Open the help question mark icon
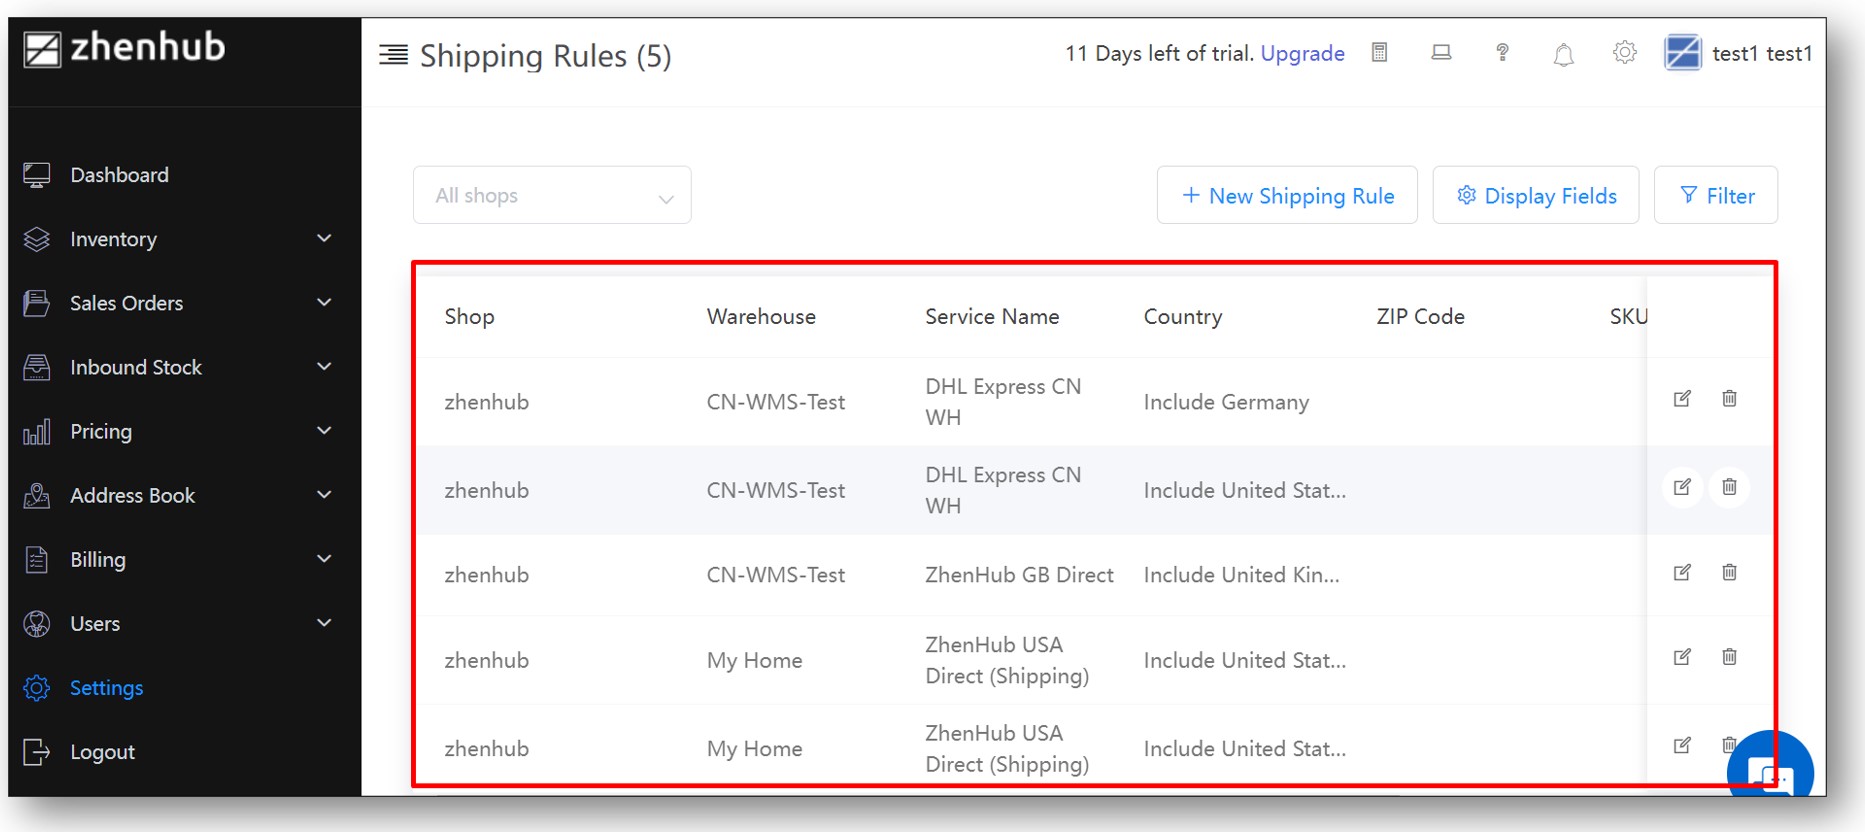This screenshot has height=832, width=1865. pyautogui.click(x=1502, y=53)
